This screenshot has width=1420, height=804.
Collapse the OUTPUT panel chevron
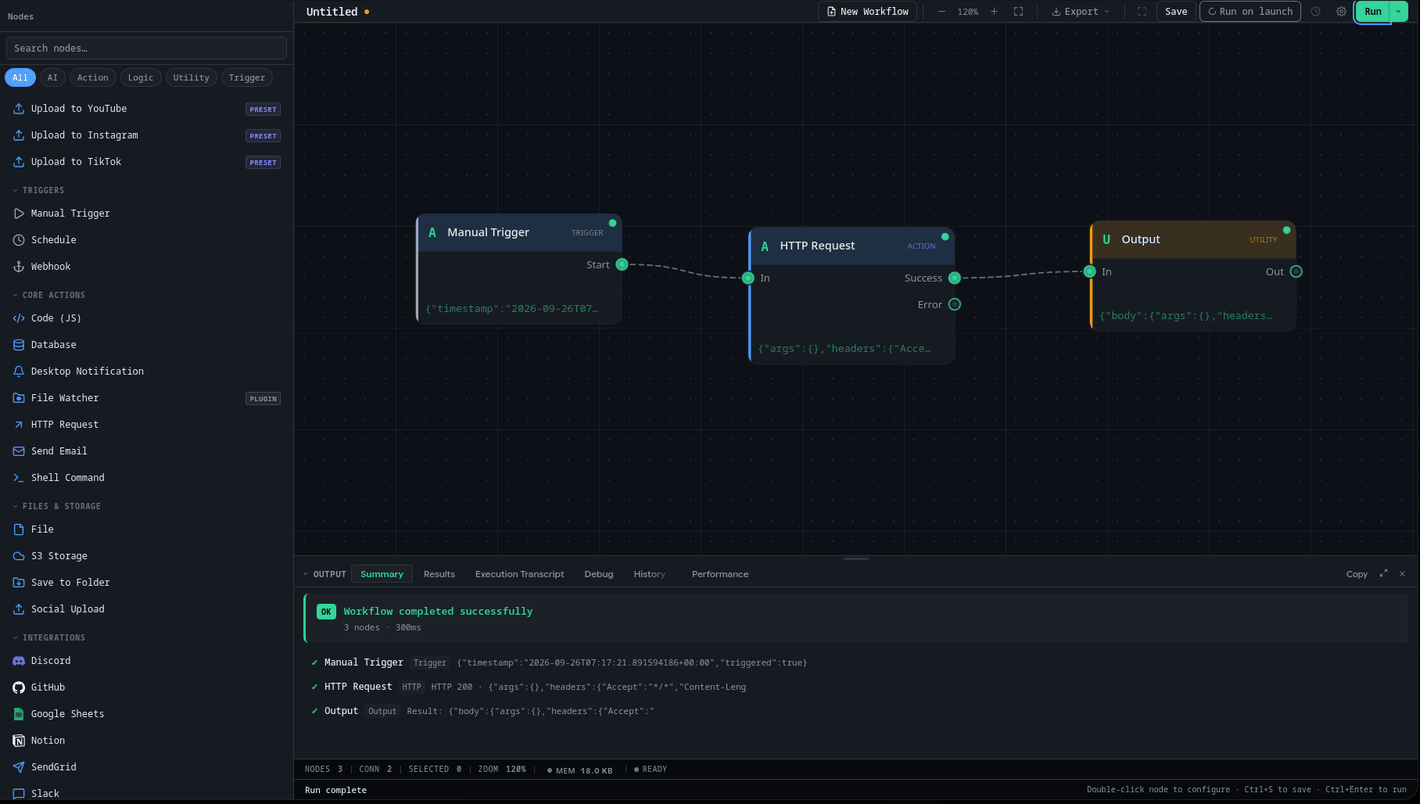(306, 574)
